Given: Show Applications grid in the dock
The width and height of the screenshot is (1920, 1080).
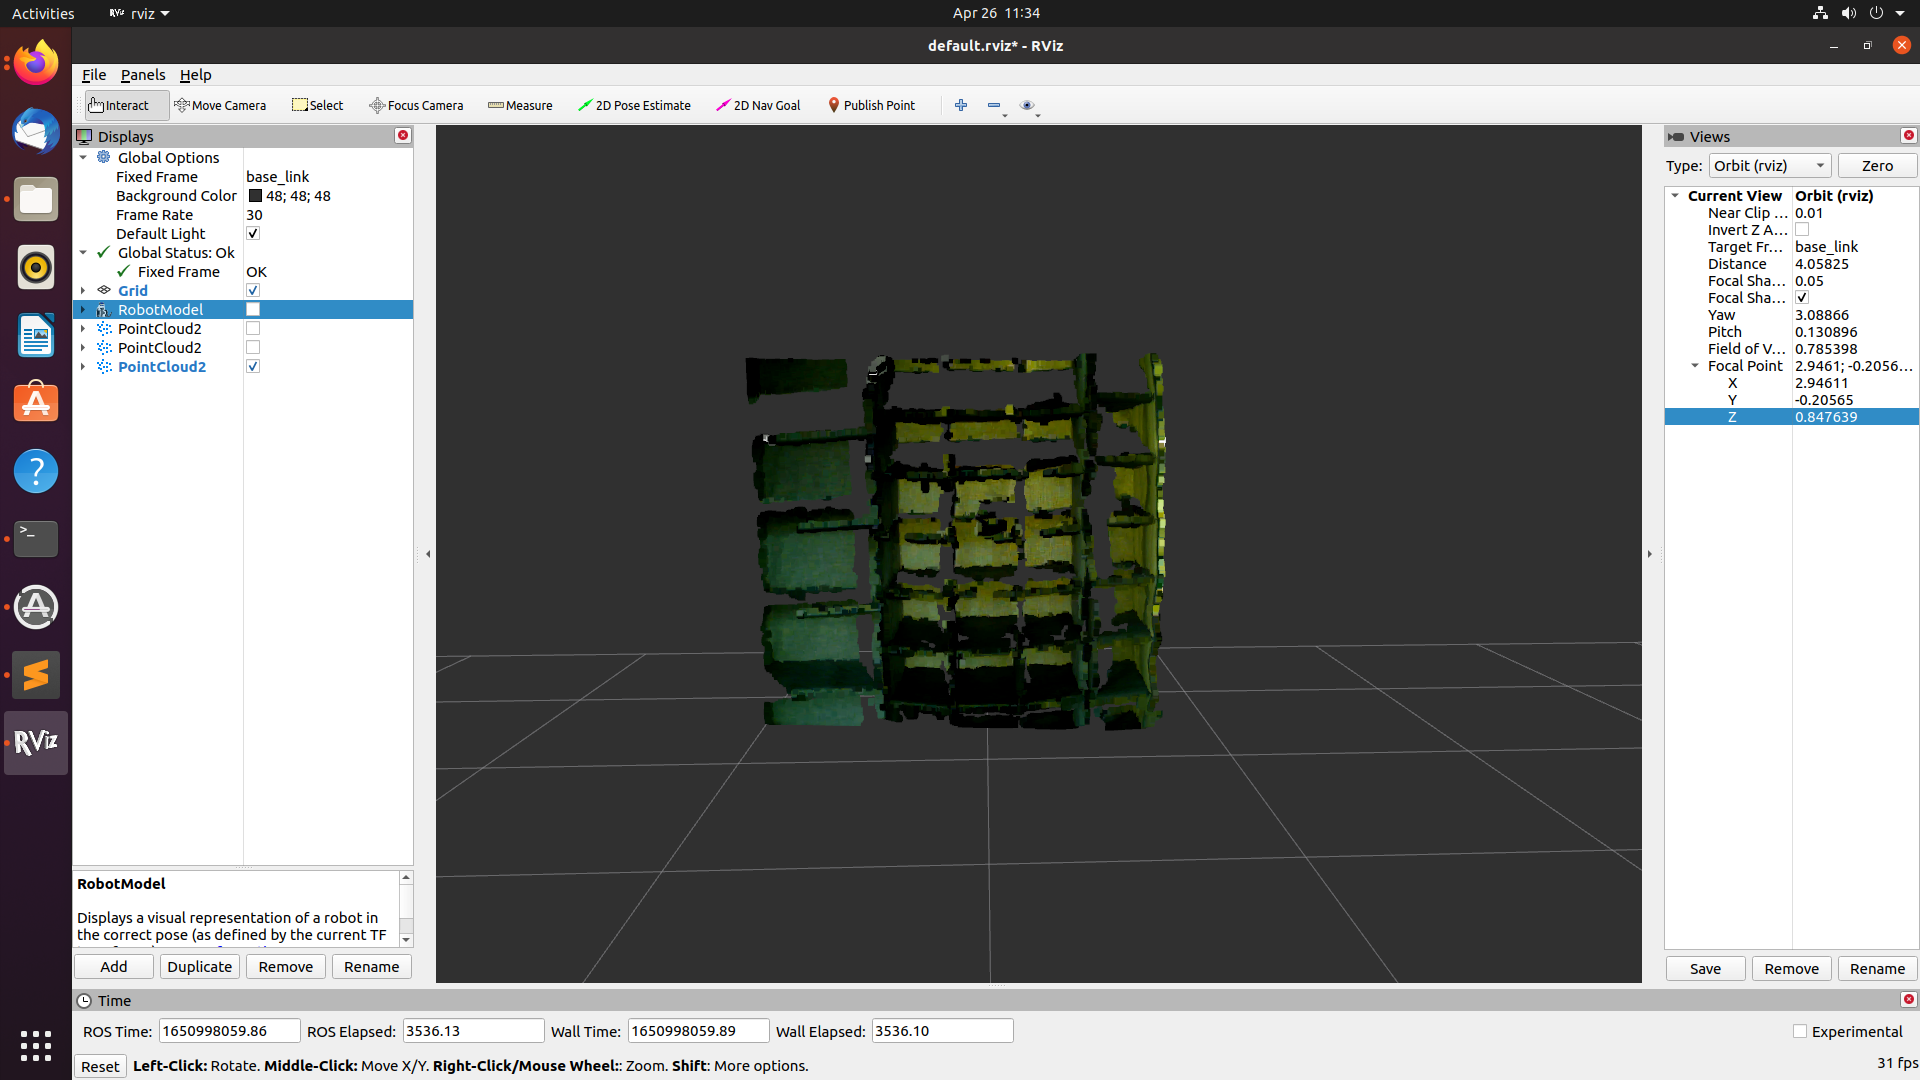Looking at the screenshot, I should pos(36,1046).
